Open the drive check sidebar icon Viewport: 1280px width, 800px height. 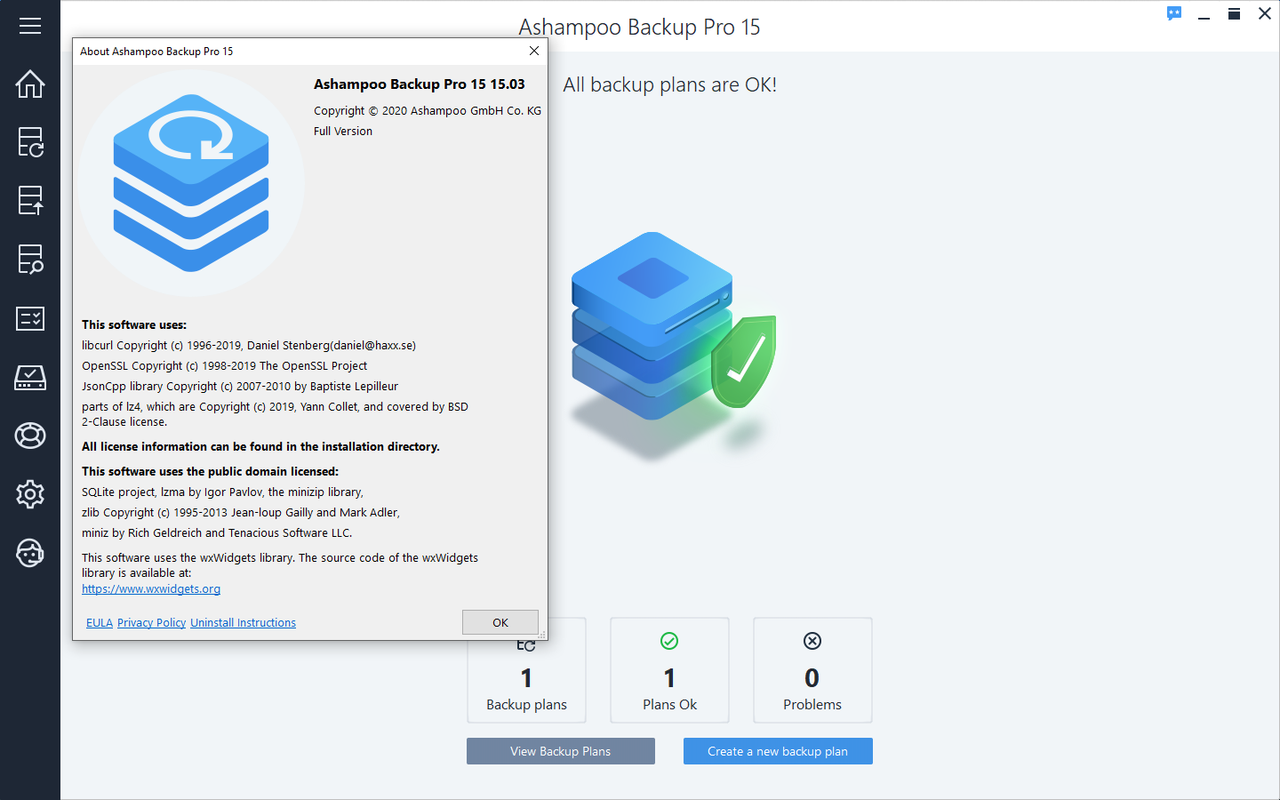point(30,377)
